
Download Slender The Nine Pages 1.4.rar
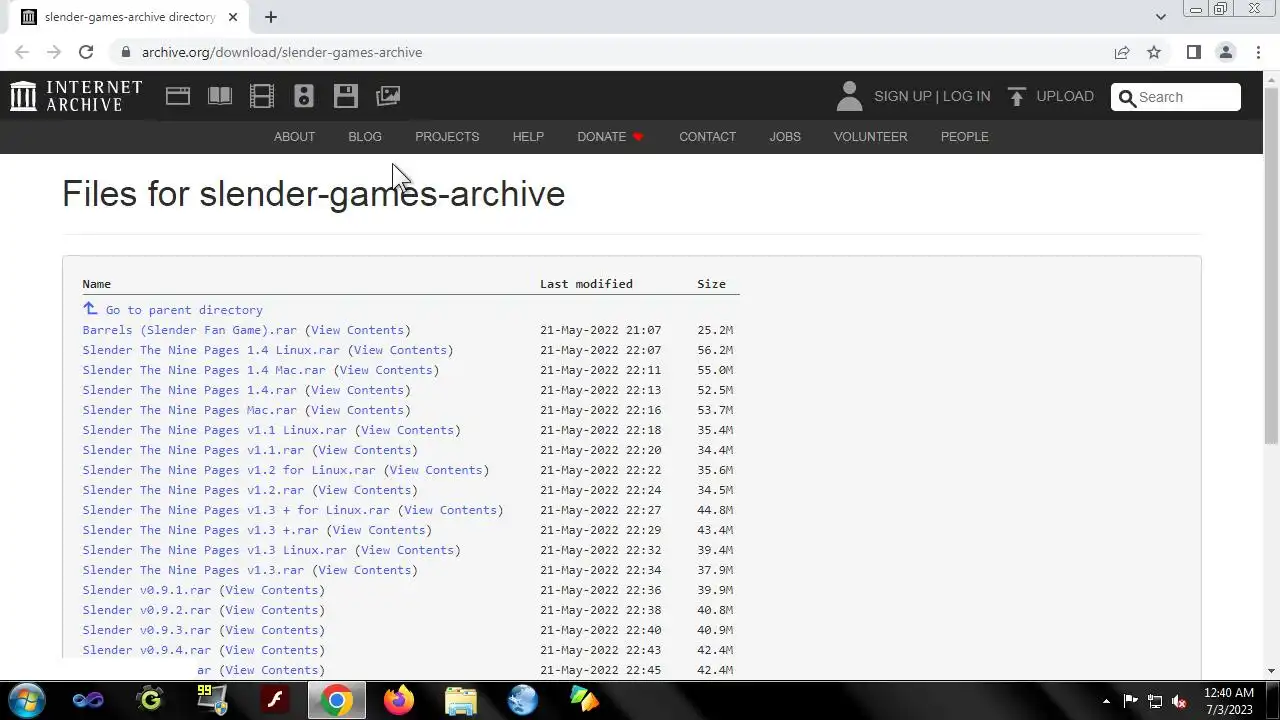pyautogui.click(x=189, y=390)
